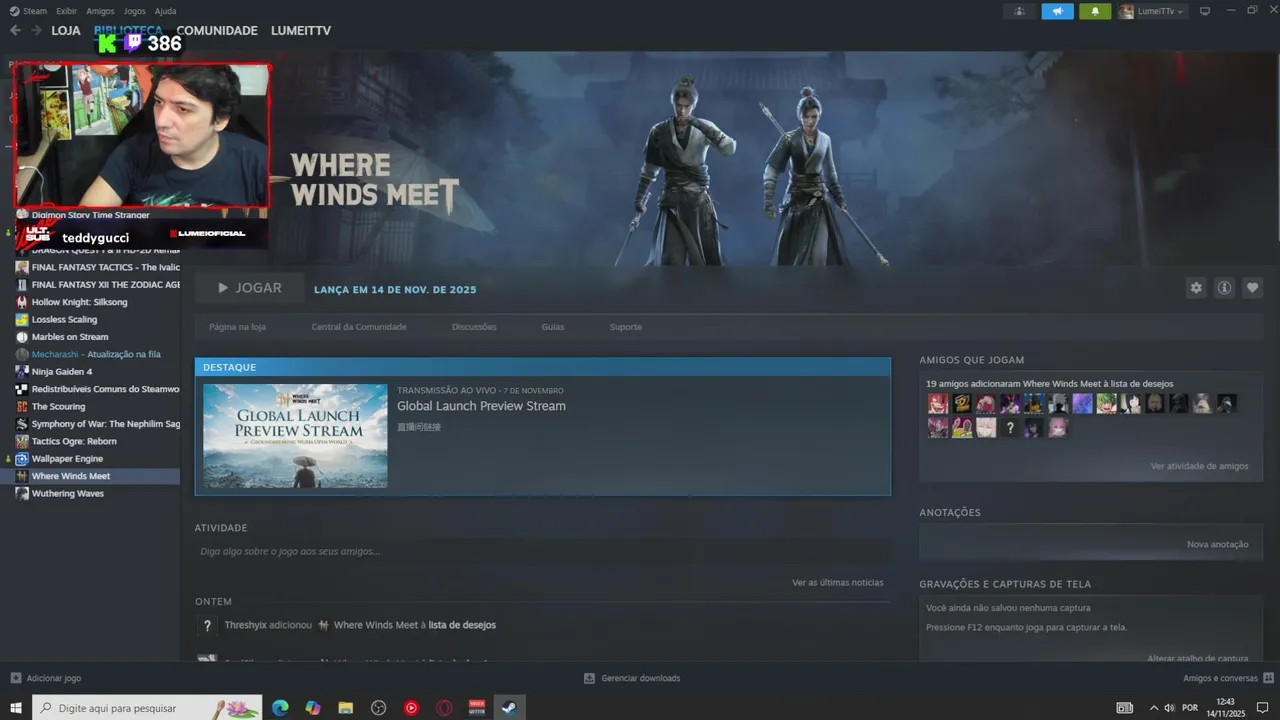This screenshot has width=1280, height=720.
Task: Go to the LOJA section
Action: pyautogui.click(x=66, y=31)
